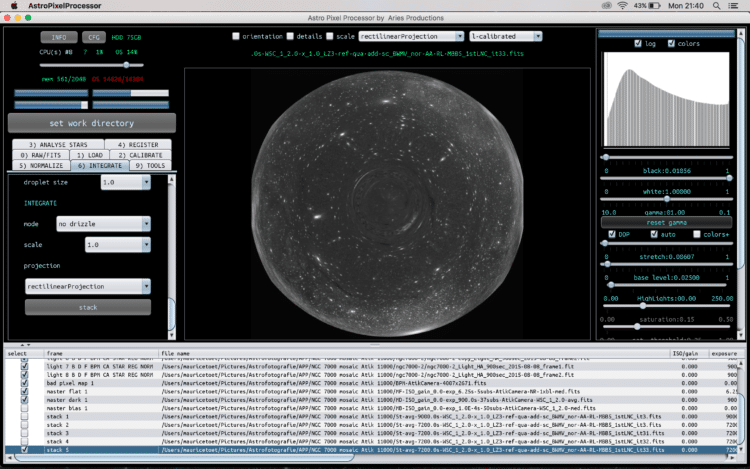Open the integrate mode no drizzle dropdown
Screen dimensions: 750x469
tap(103, 224)
